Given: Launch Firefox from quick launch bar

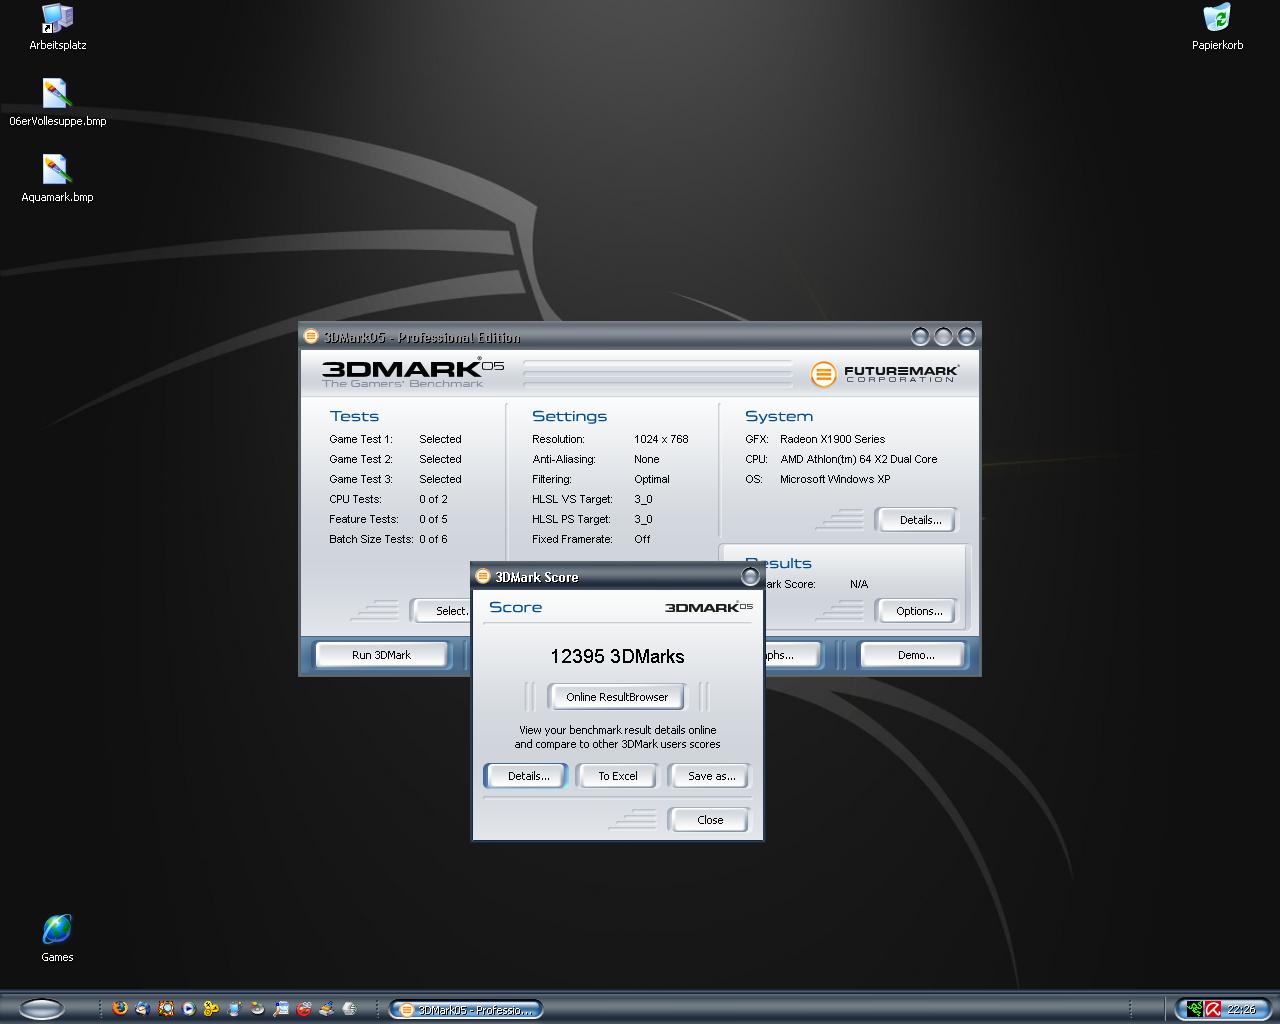Looking at the screenshot, I should point(120,1008).
